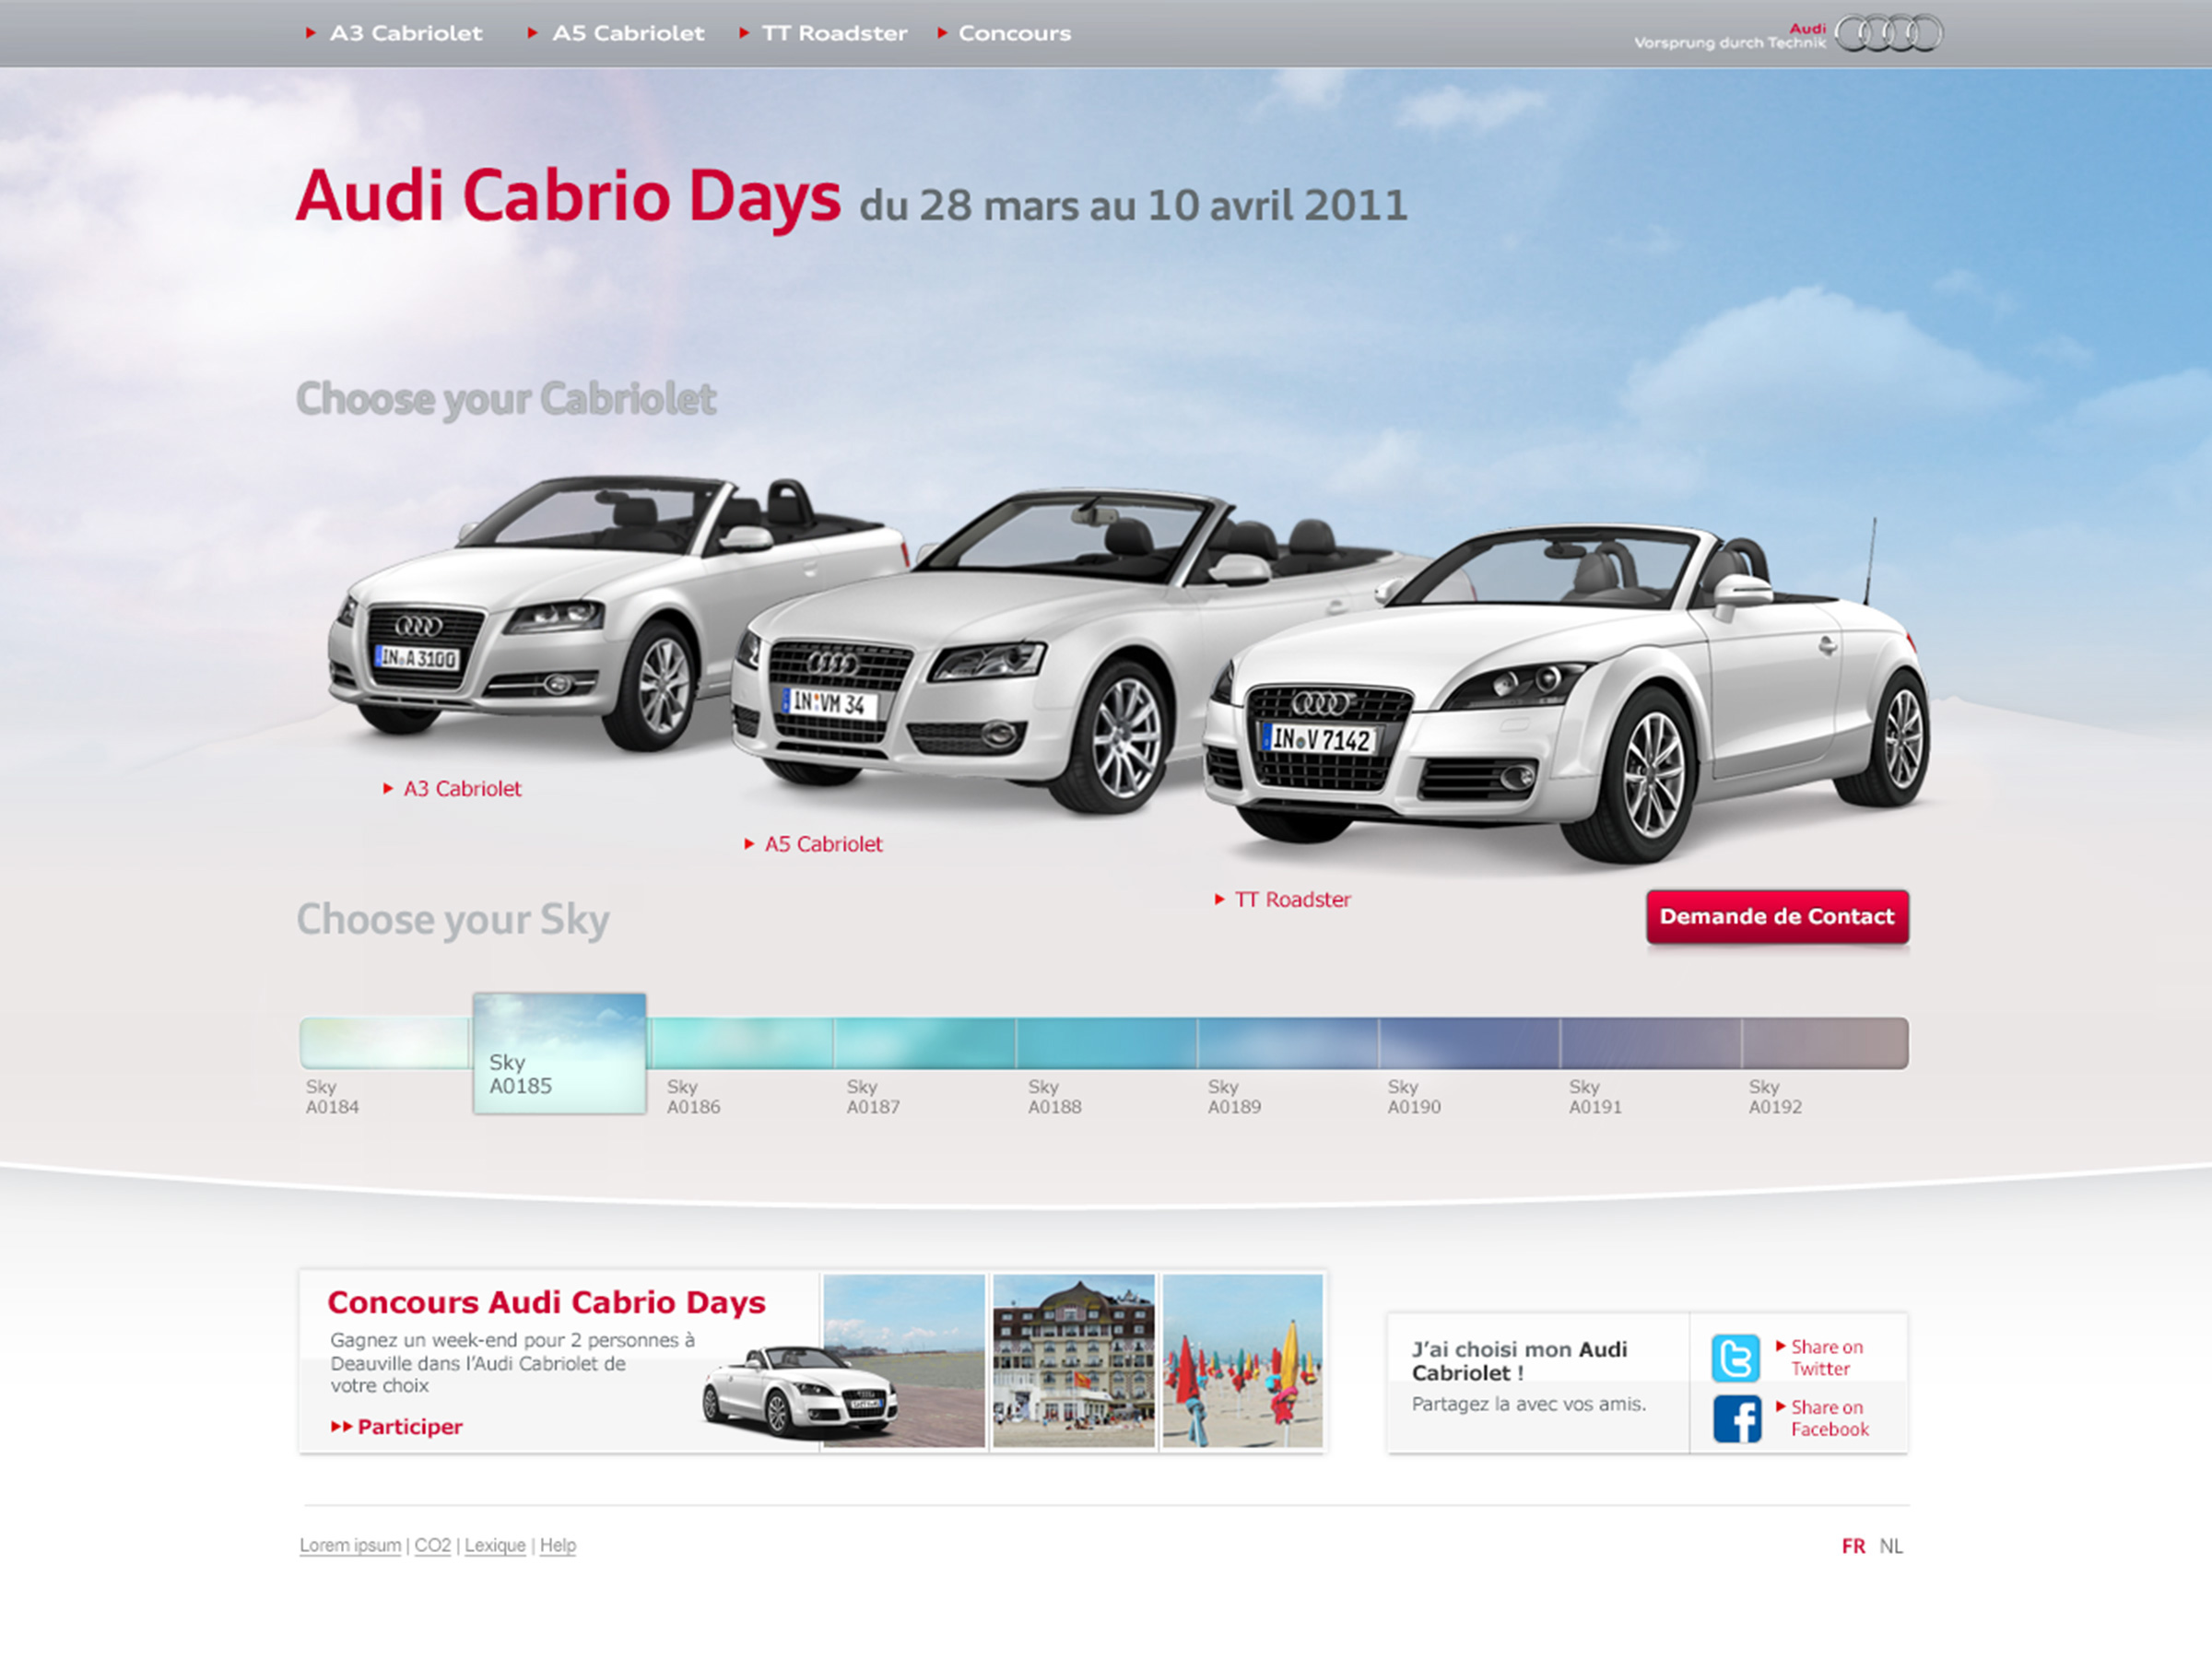
Task: Click the Facebook logo icon
Action: tap(1737, 1419)
